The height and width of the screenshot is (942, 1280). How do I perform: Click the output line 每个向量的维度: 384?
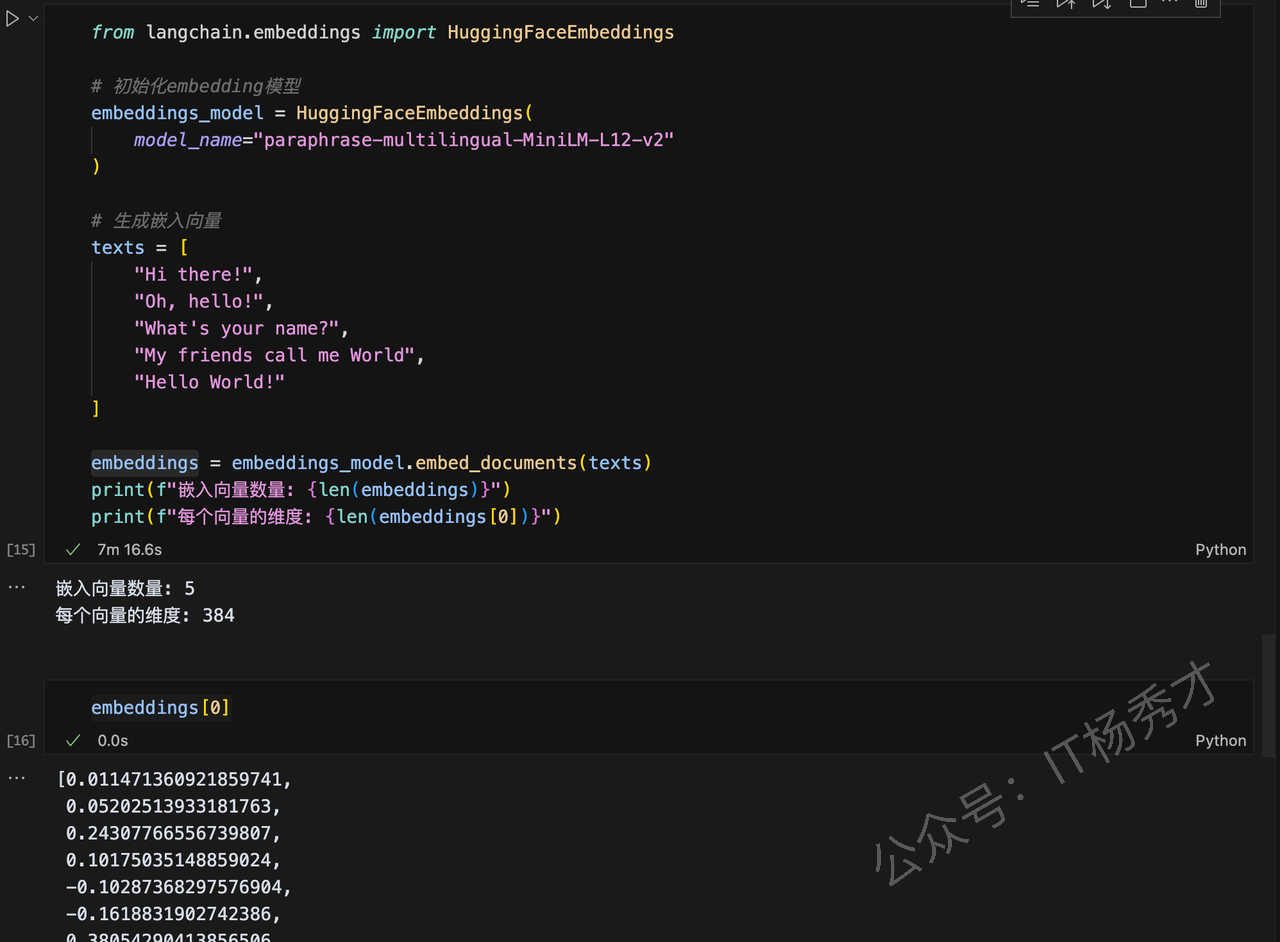(145, 616)
